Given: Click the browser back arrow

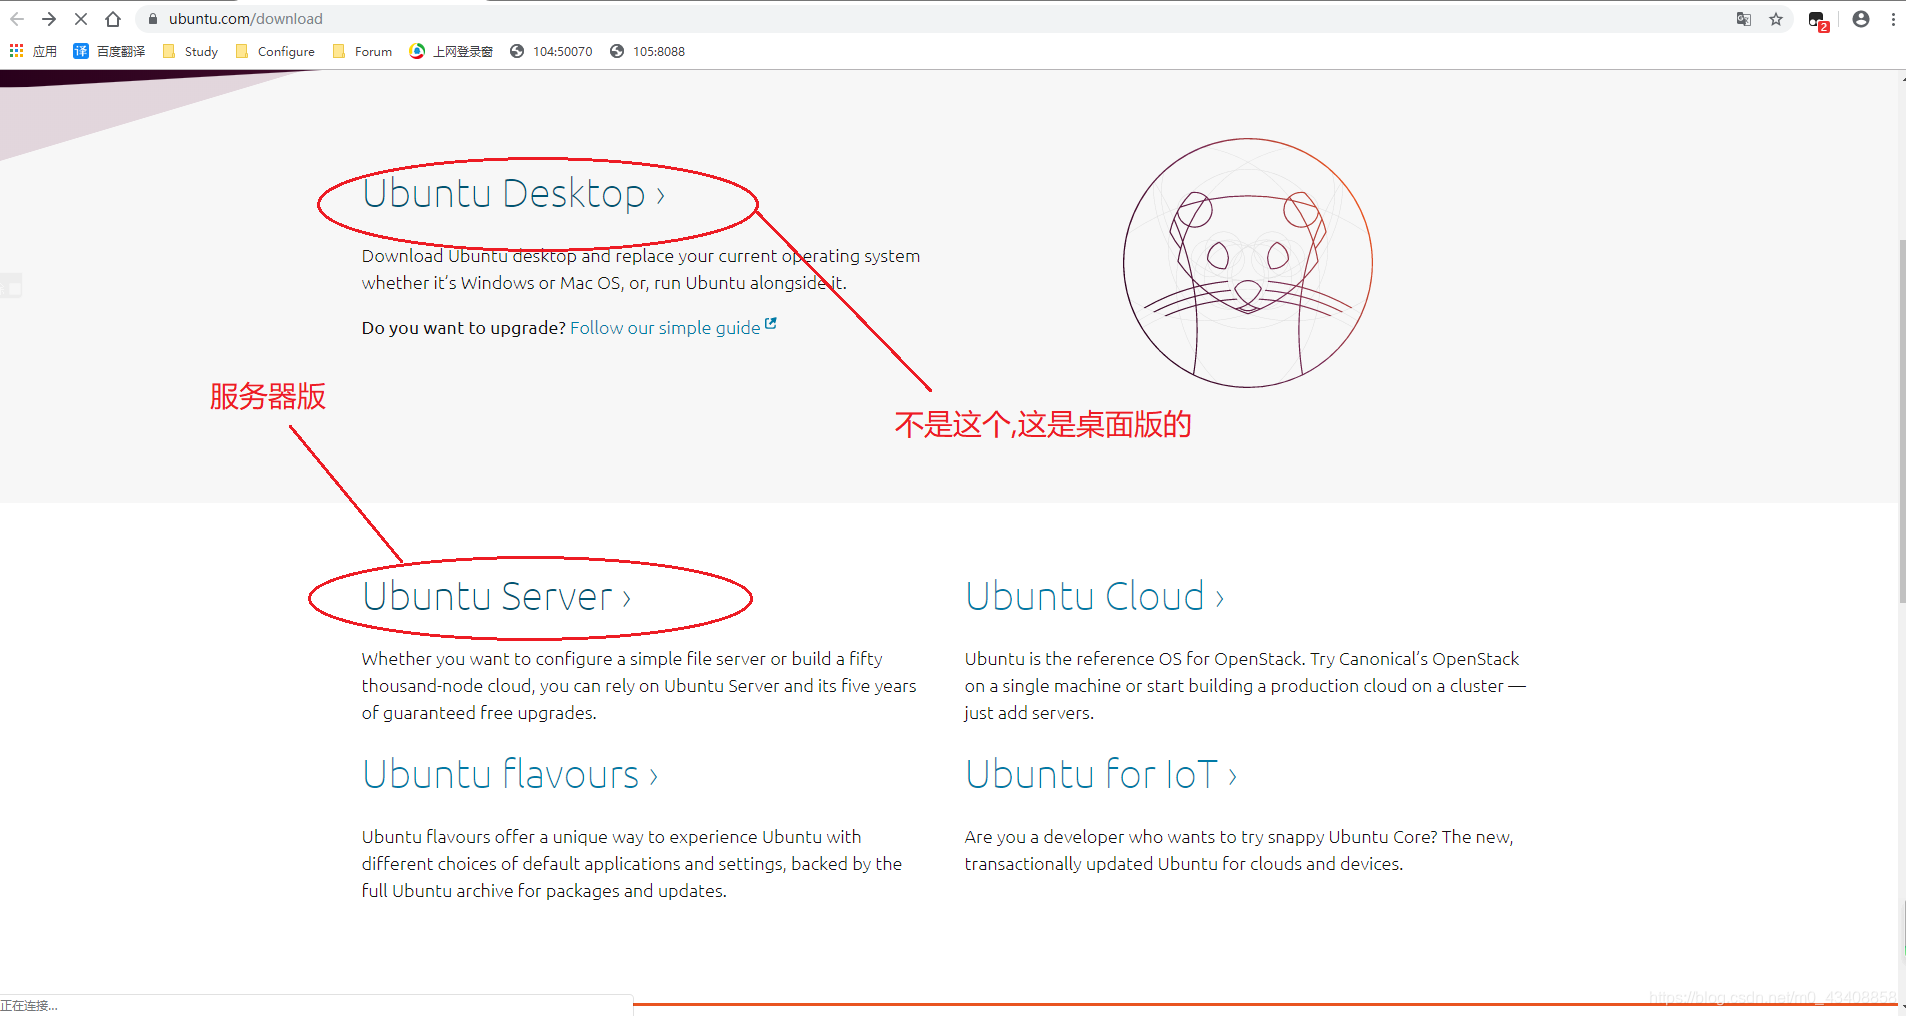Looking at the screenshot, I should click(17, 19).
